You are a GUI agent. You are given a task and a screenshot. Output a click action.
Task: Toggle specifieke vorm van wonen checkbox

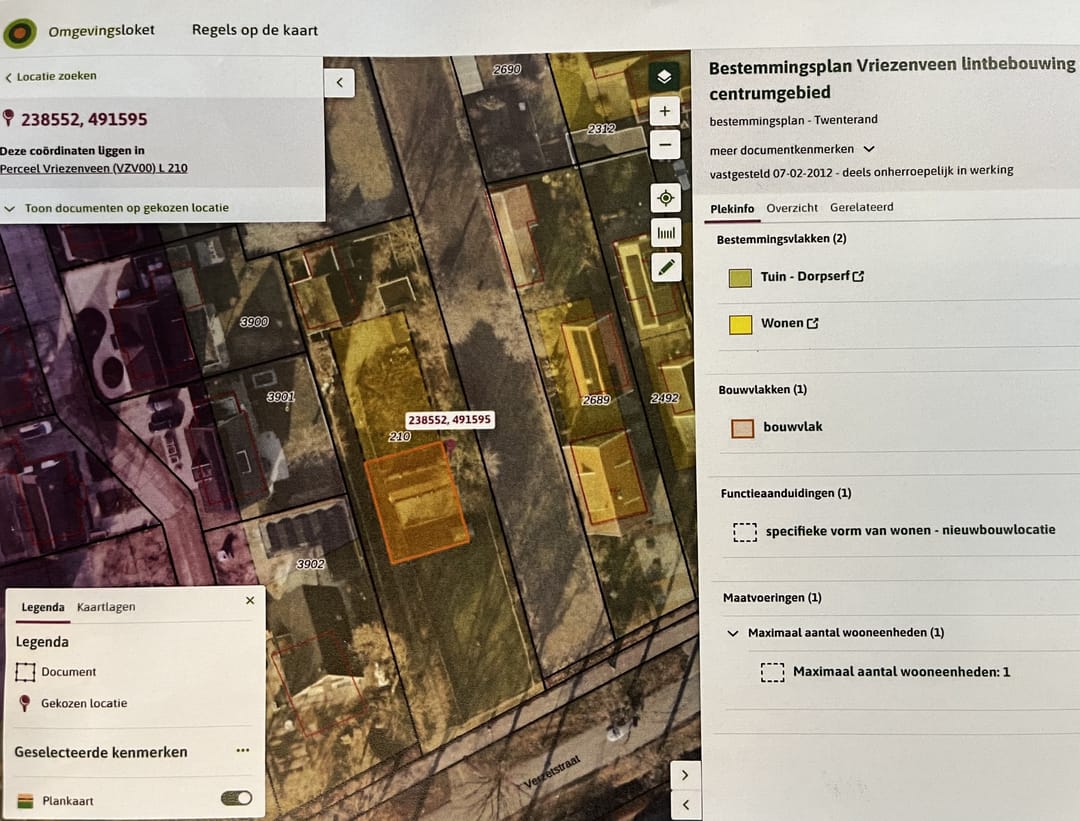745,532
